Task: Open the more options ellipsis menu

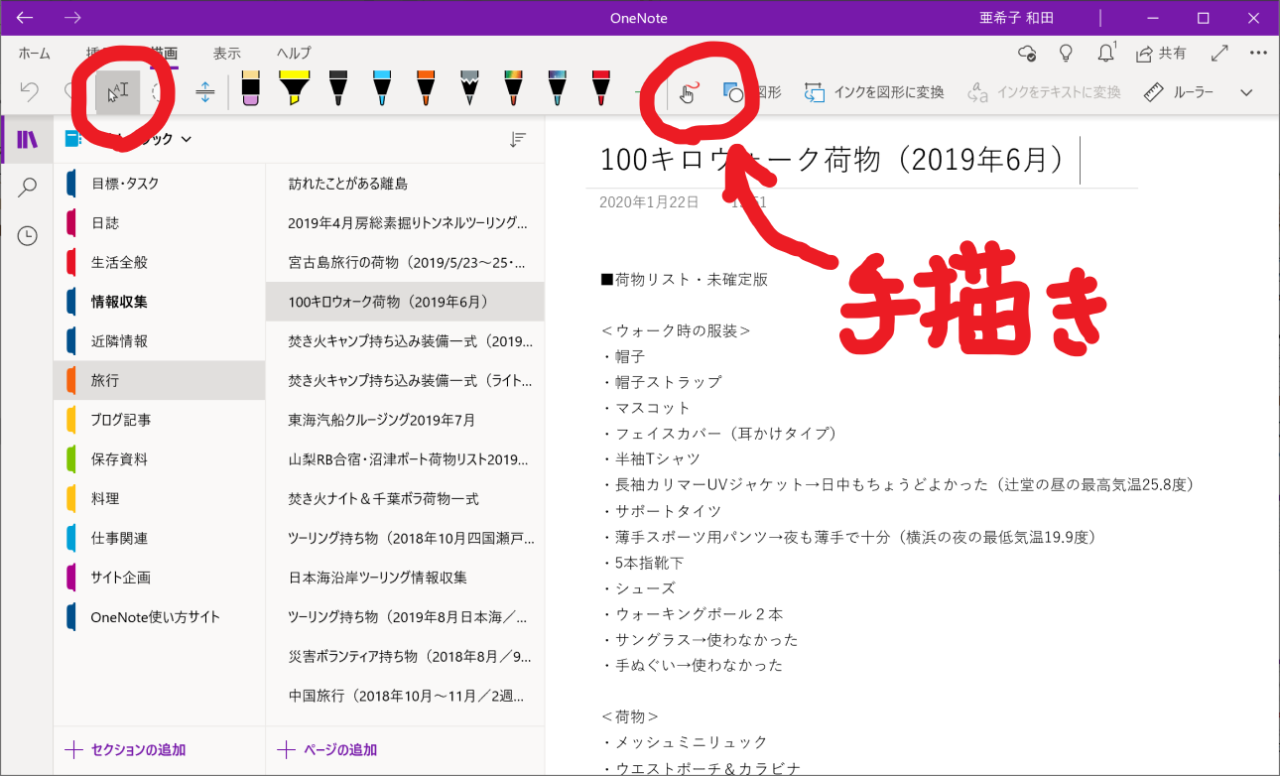Action: pyautogui.click(x=1258, y=53)
